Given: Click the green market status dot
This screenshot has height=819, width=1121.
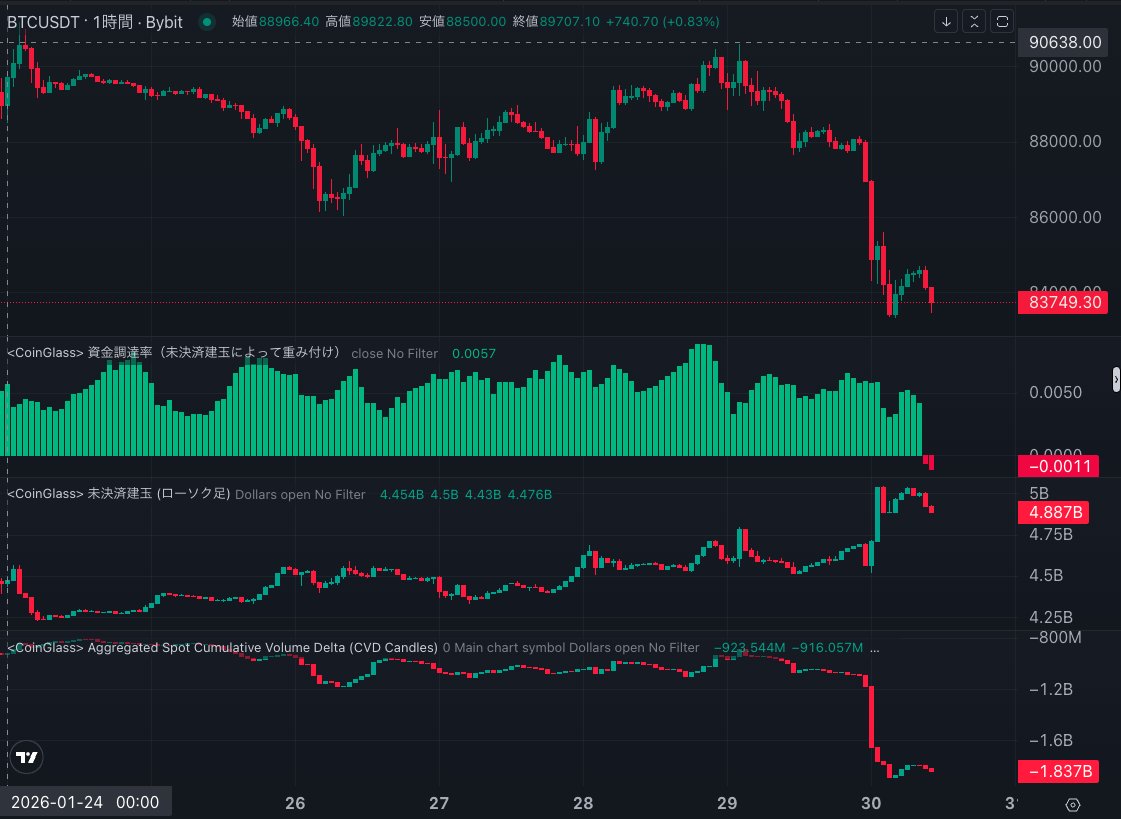Looking at the screenshot, I should tap(207, 22).
